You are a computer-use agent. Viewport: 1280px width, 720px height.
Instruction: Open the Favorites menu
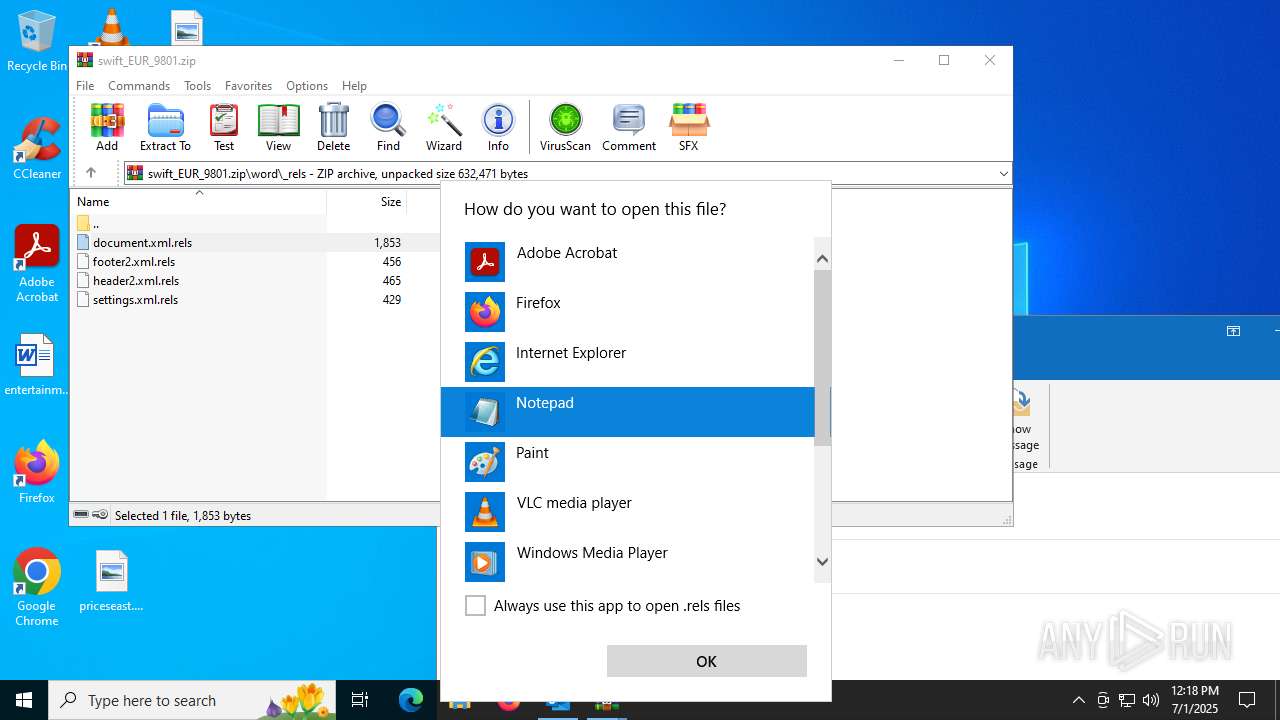tap(248, 86)
